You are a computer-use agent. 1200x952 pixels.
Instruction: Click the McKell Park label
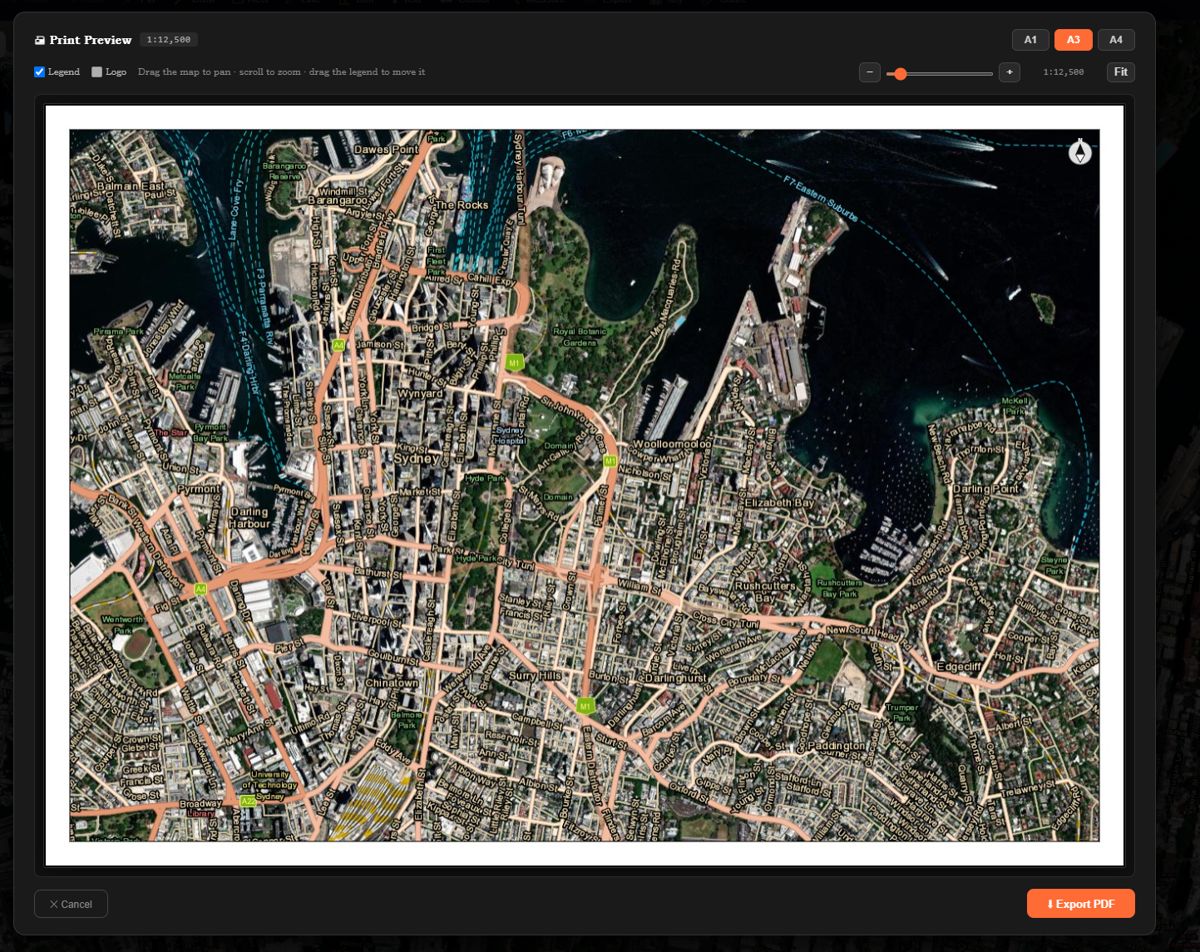coord(1015,405)
